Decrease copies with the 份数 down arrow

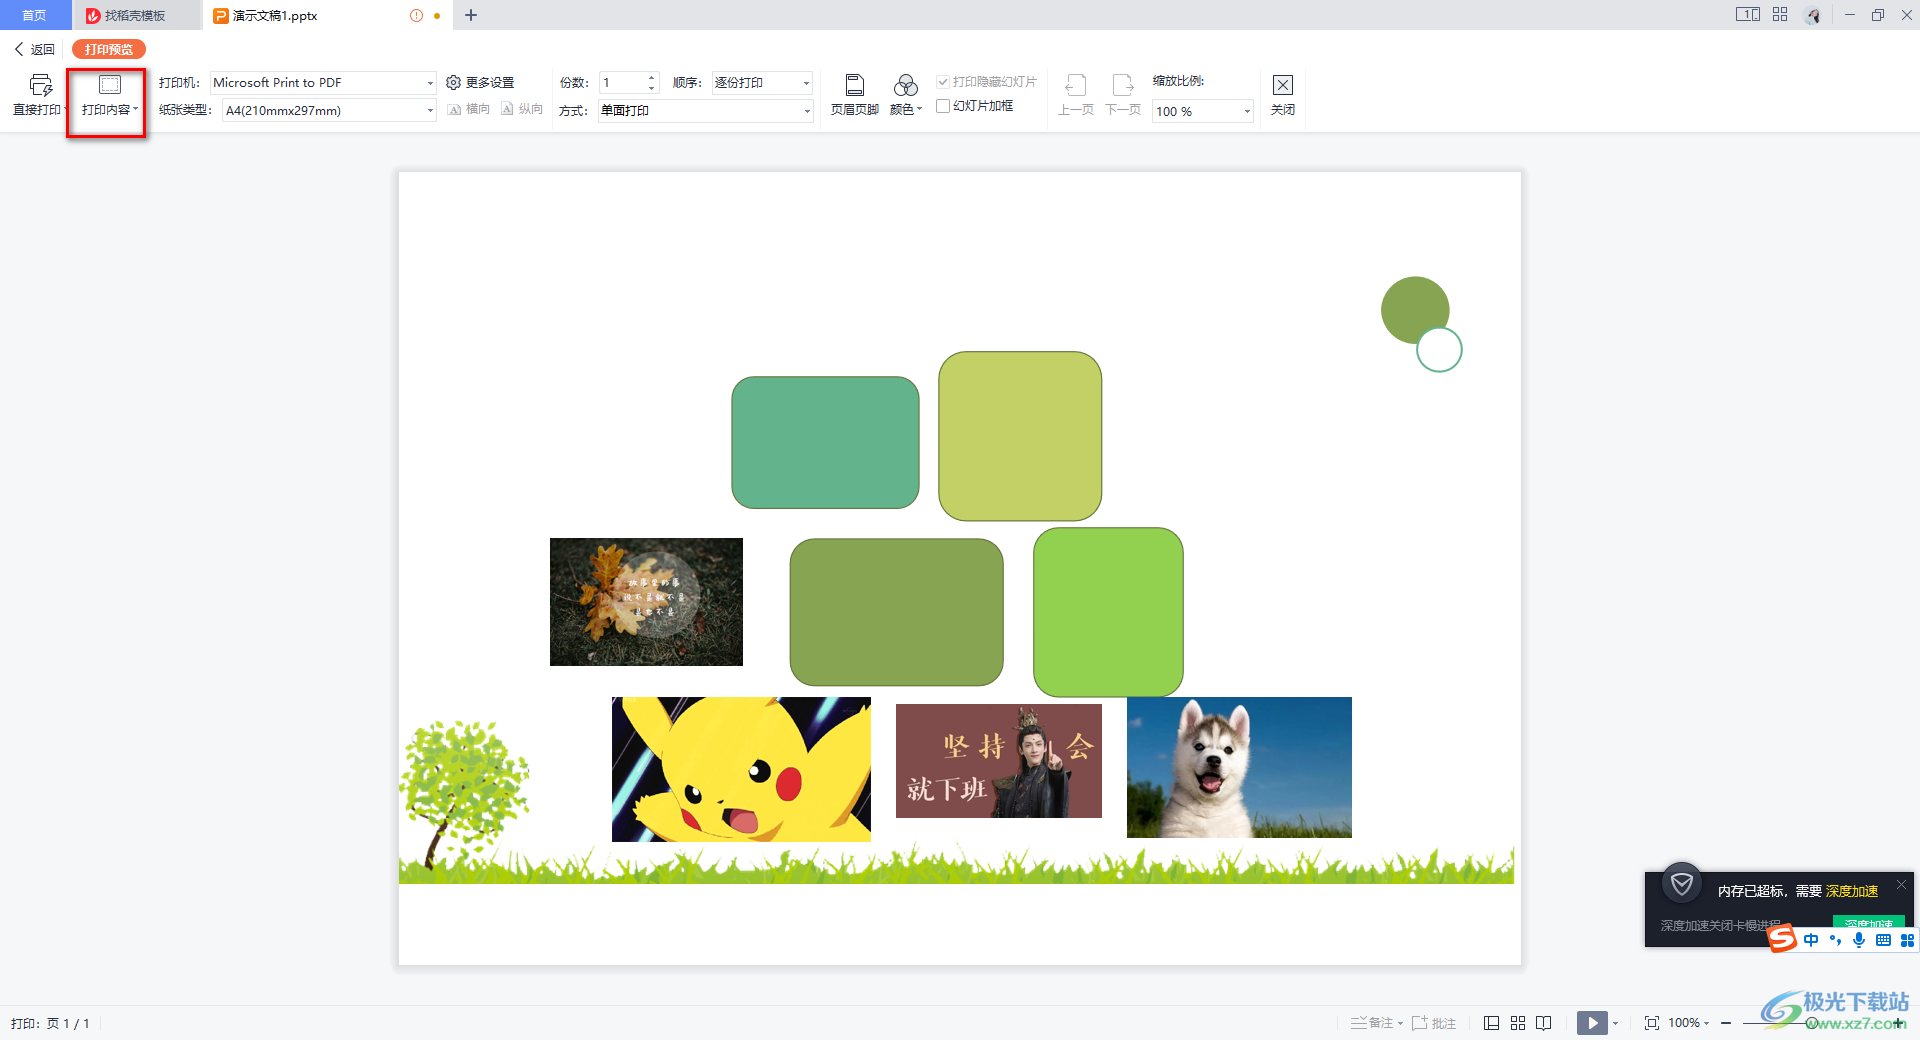click(x=651, y=89)
